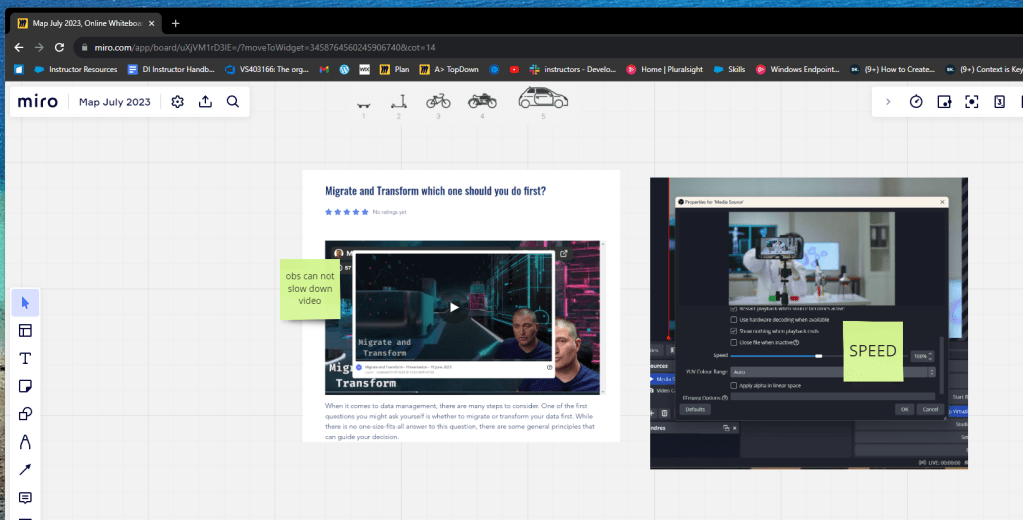This screenshot has width=1023, height=520.
Task: Untick 'Show nothing when playback ends' checkbox
Action: [734, 331]
